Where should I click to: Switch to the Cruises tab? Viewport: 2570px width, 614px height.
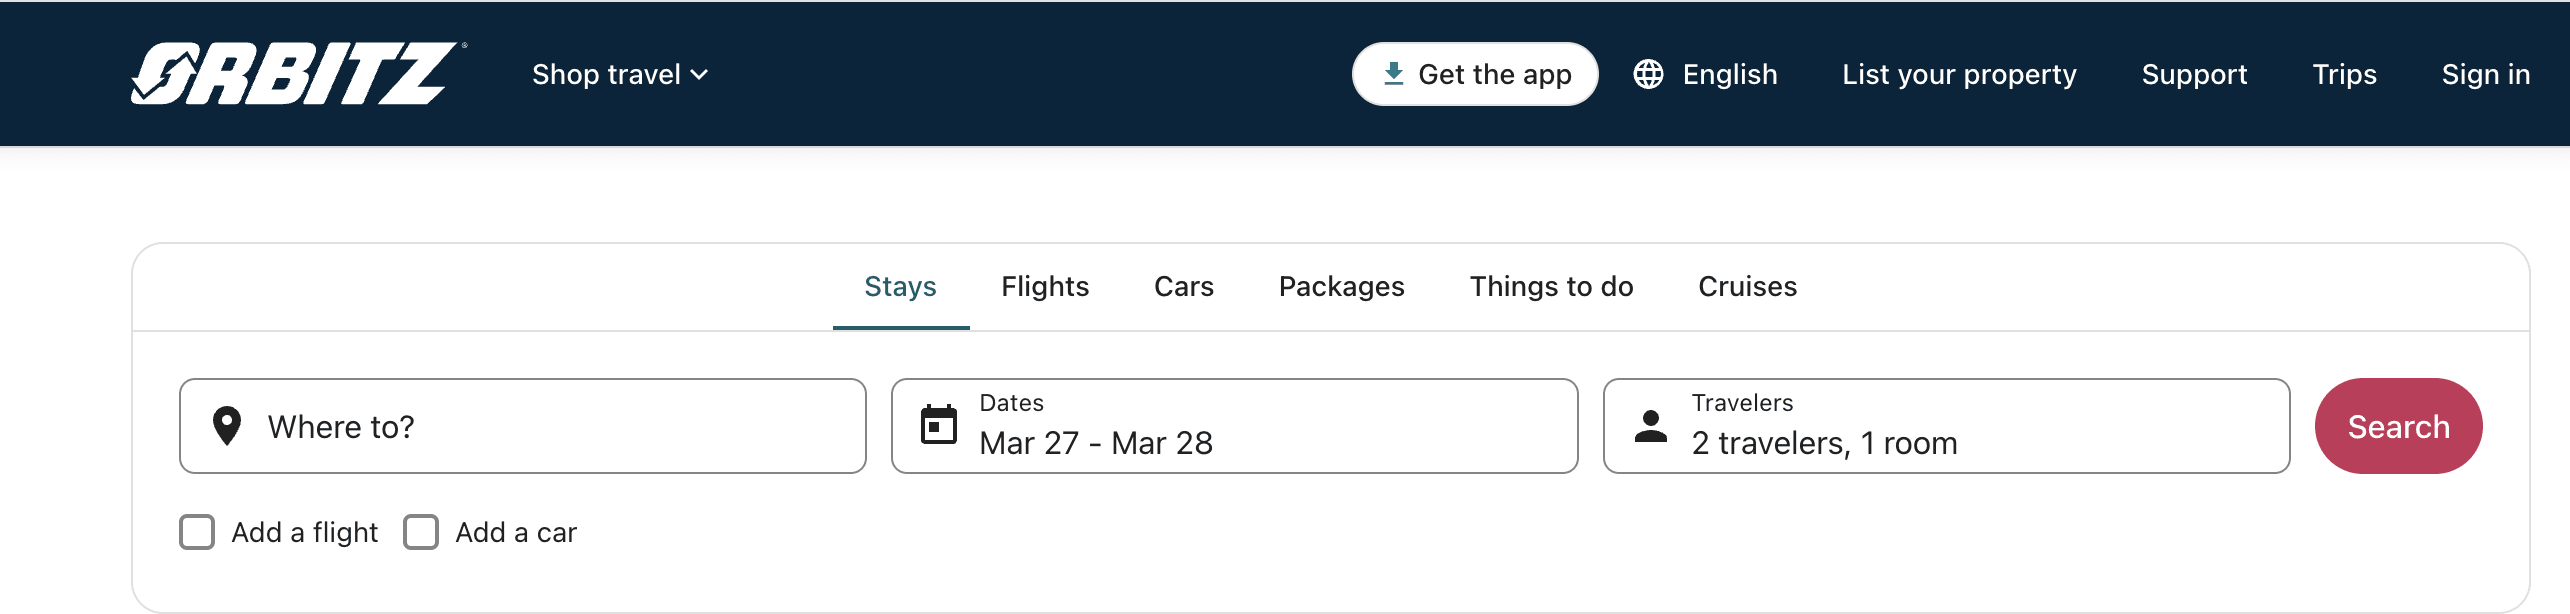(x=1747, y=287)
